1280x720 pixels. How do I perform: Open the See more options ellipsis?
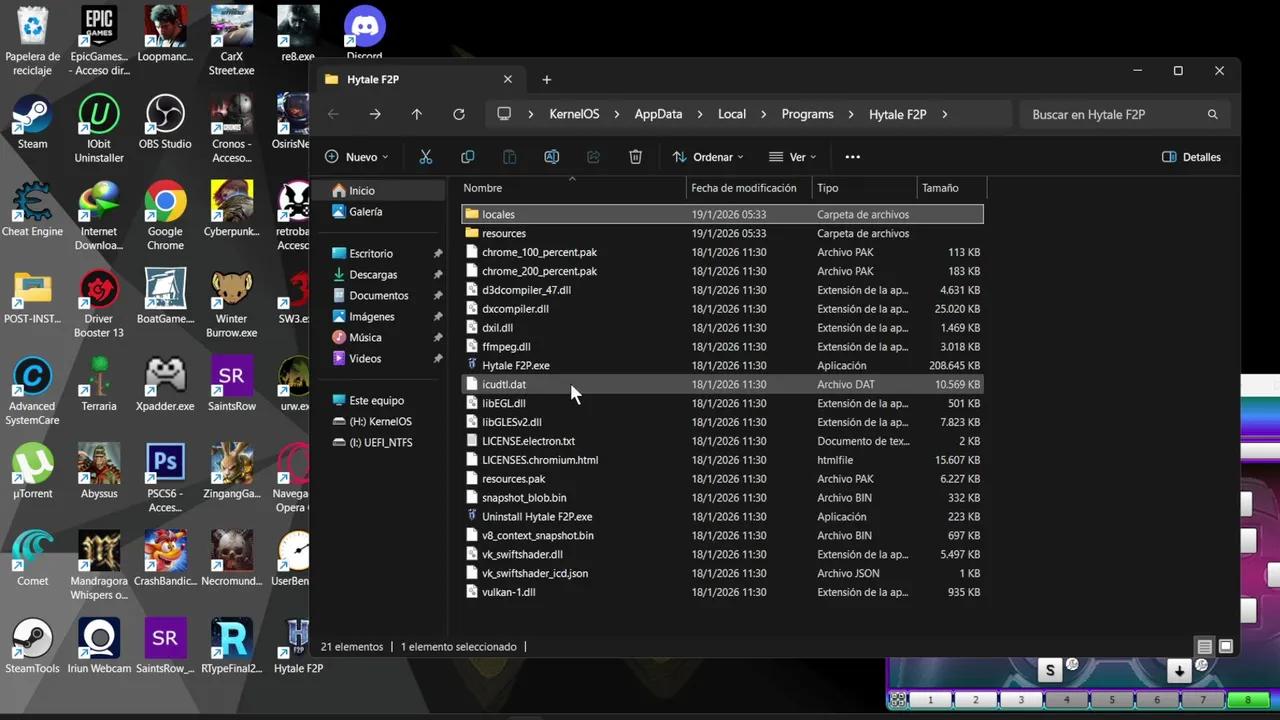852,157
